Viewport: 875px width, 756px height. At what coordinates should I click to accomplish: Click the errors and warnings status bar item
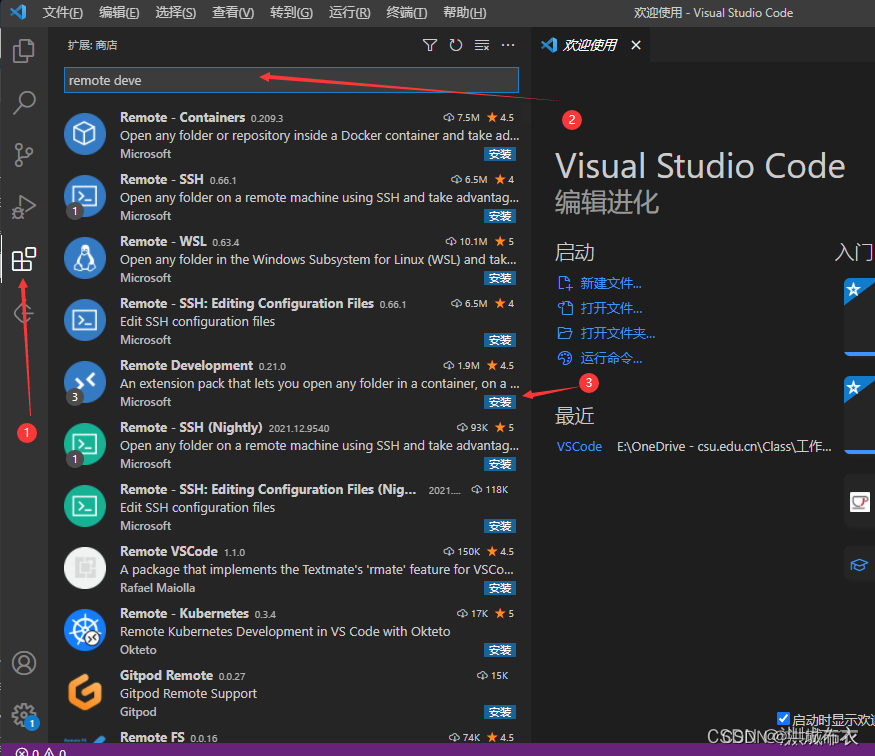click(41, 752)
